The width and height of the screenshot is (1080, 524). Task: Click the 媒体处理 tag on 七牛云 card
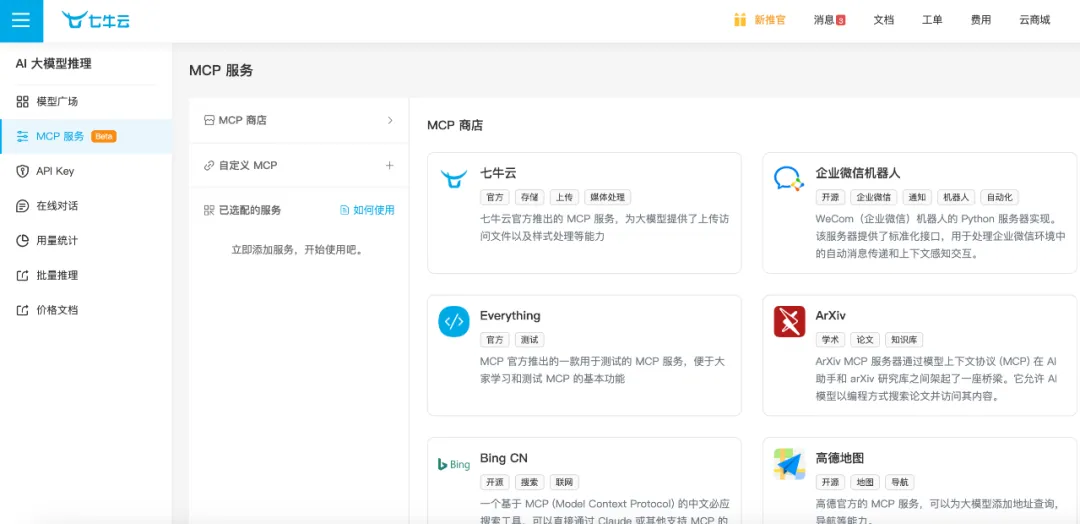tap(608, 198)
